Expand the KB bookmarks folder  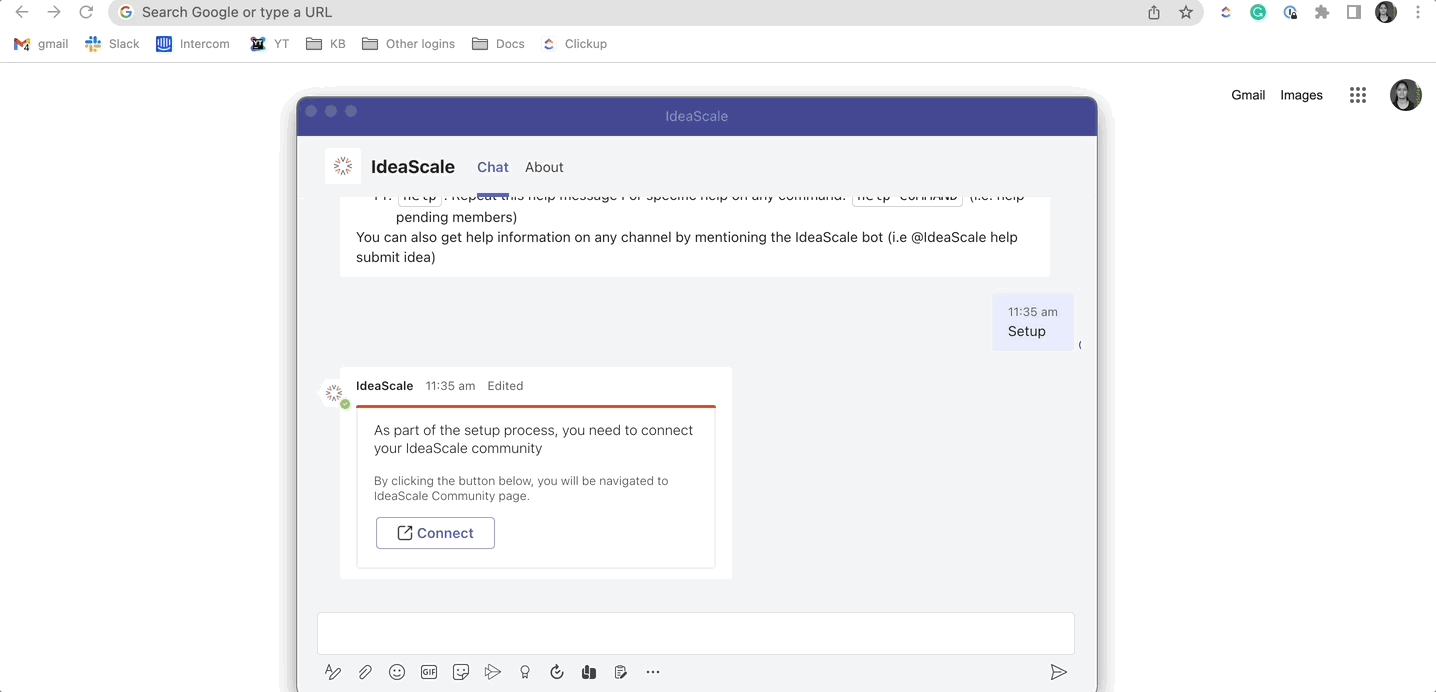[326, 44]
